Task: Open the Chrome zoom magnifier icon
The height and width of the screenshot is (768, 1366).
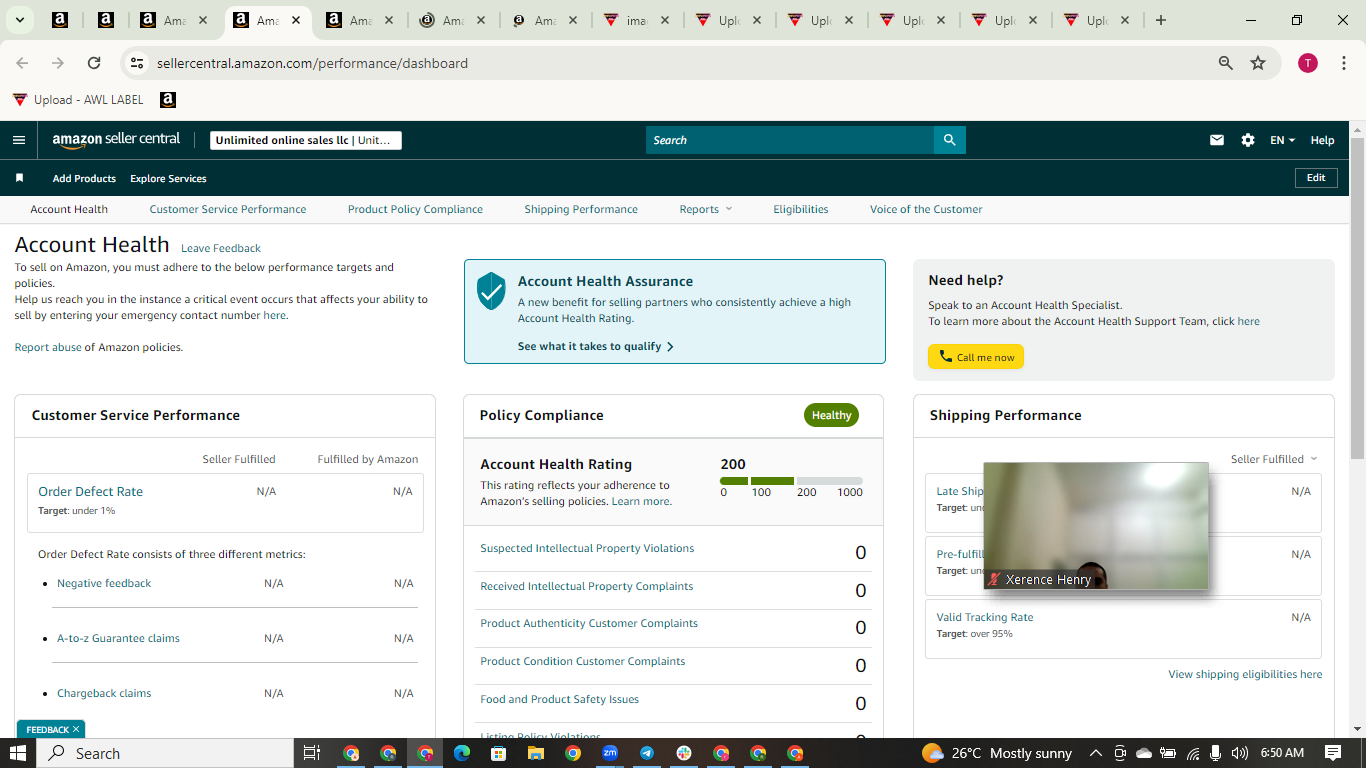Action: (1226, 63)
